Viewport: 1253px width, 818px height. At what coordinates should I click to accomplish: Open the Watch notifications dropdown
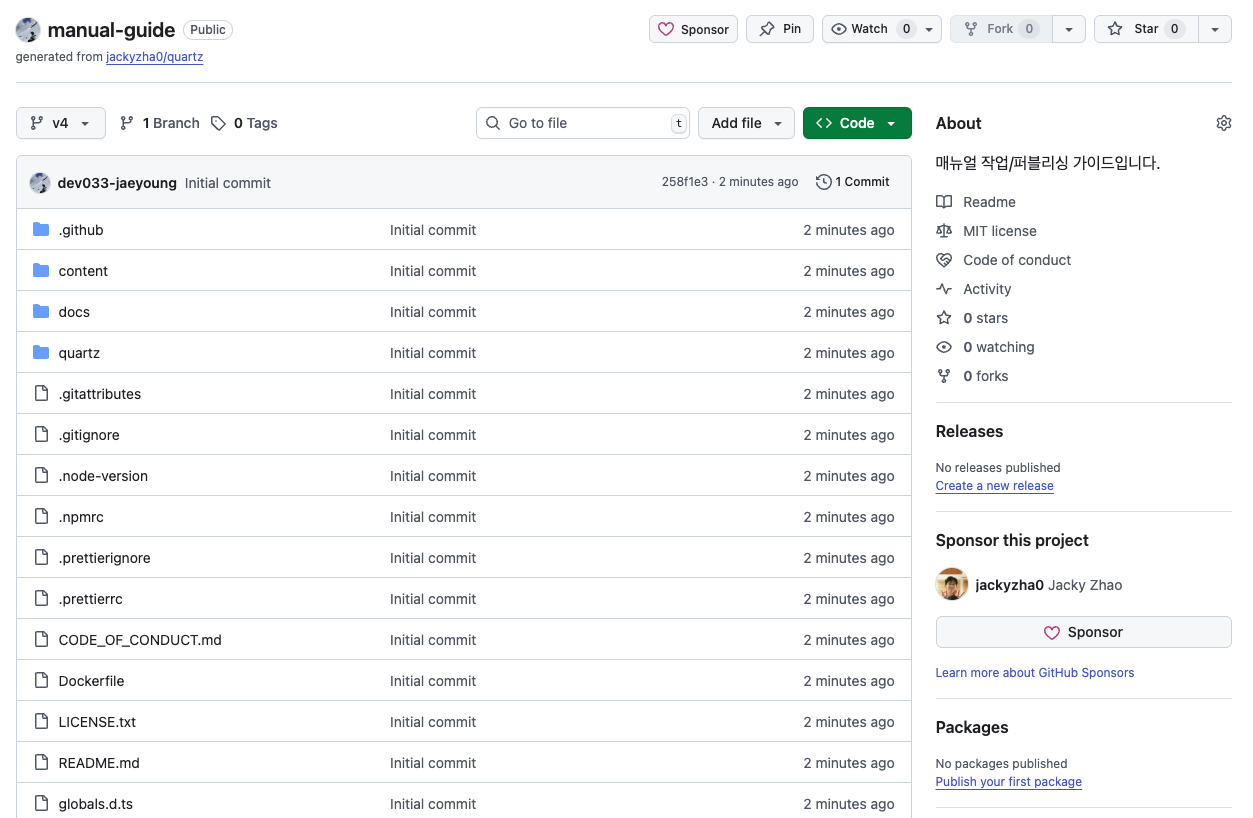tap(882, 29)
